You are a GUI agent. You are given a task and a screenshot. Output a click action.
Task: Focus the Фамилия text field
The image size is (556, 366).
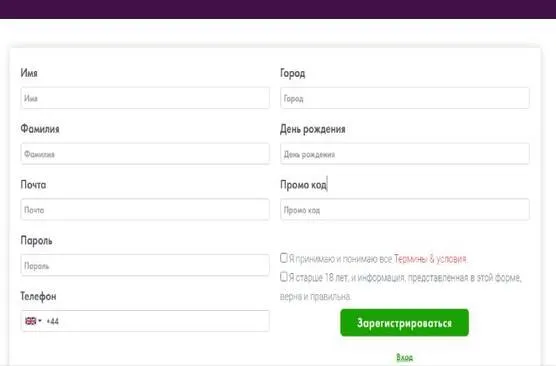pos(145,154)
